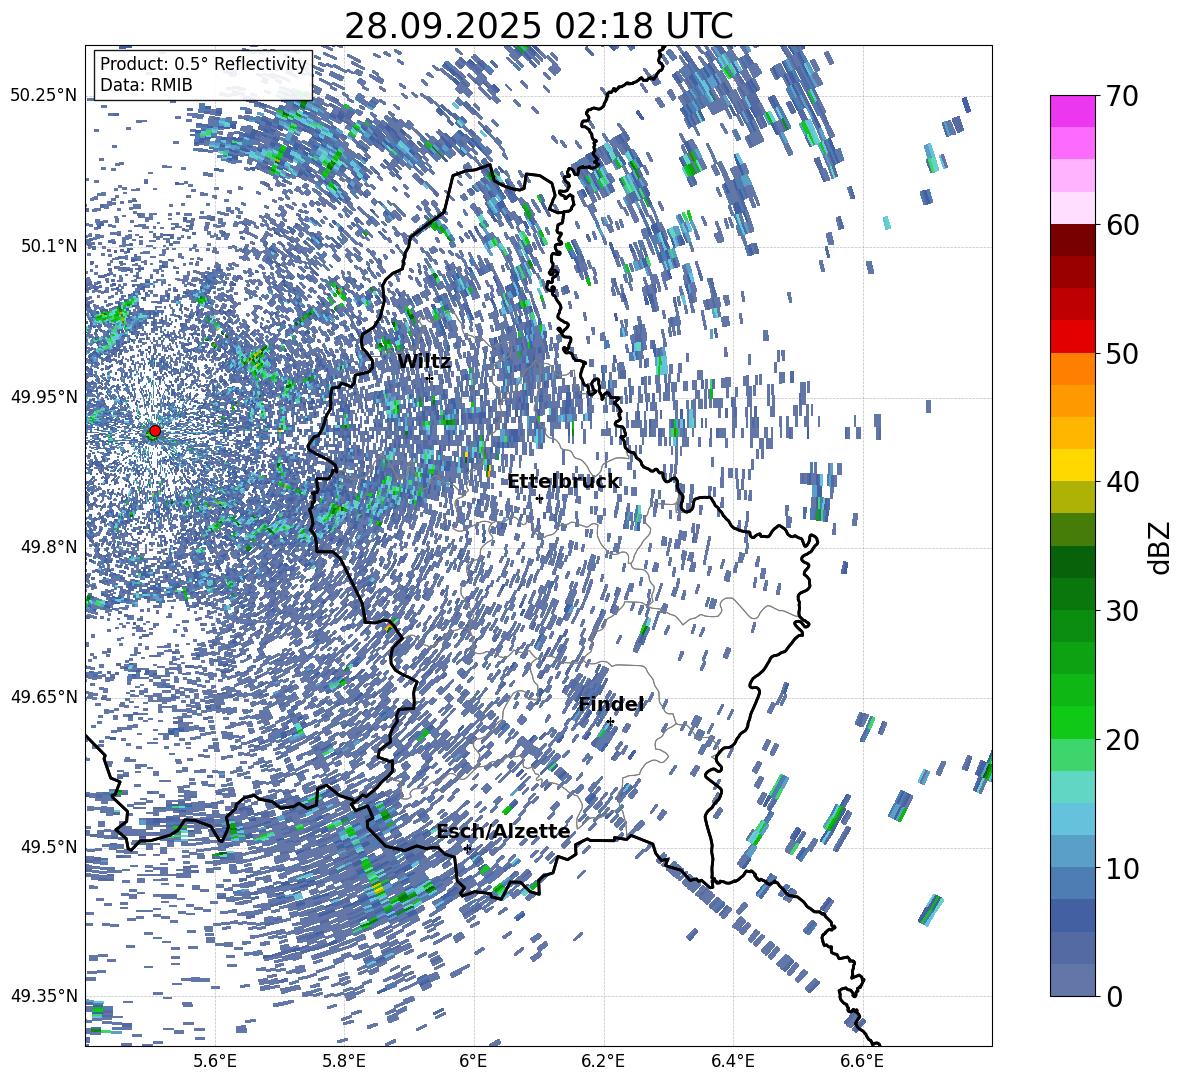The image size is (1184, 1081).
Task: Click the colorbar value 40
Action: [x=1122, y=482]
